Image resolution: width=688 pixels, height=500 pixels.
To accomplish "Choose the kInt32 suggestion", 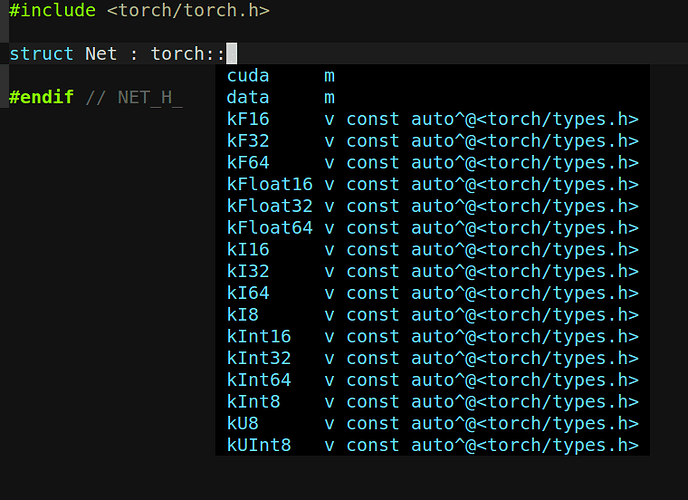I will [259, 358].
